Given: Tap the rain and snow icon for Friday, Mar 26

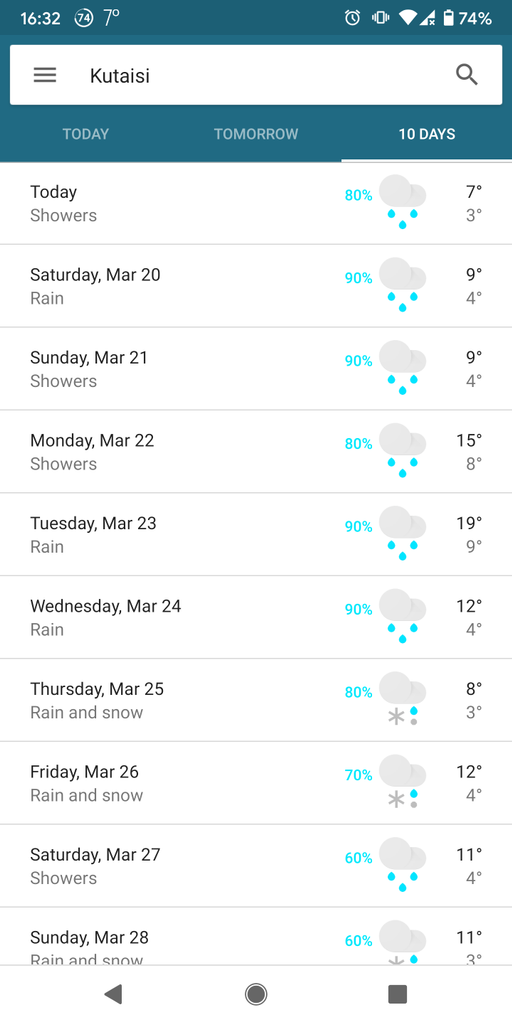Looking at the screenshot, I should [402, 781].
